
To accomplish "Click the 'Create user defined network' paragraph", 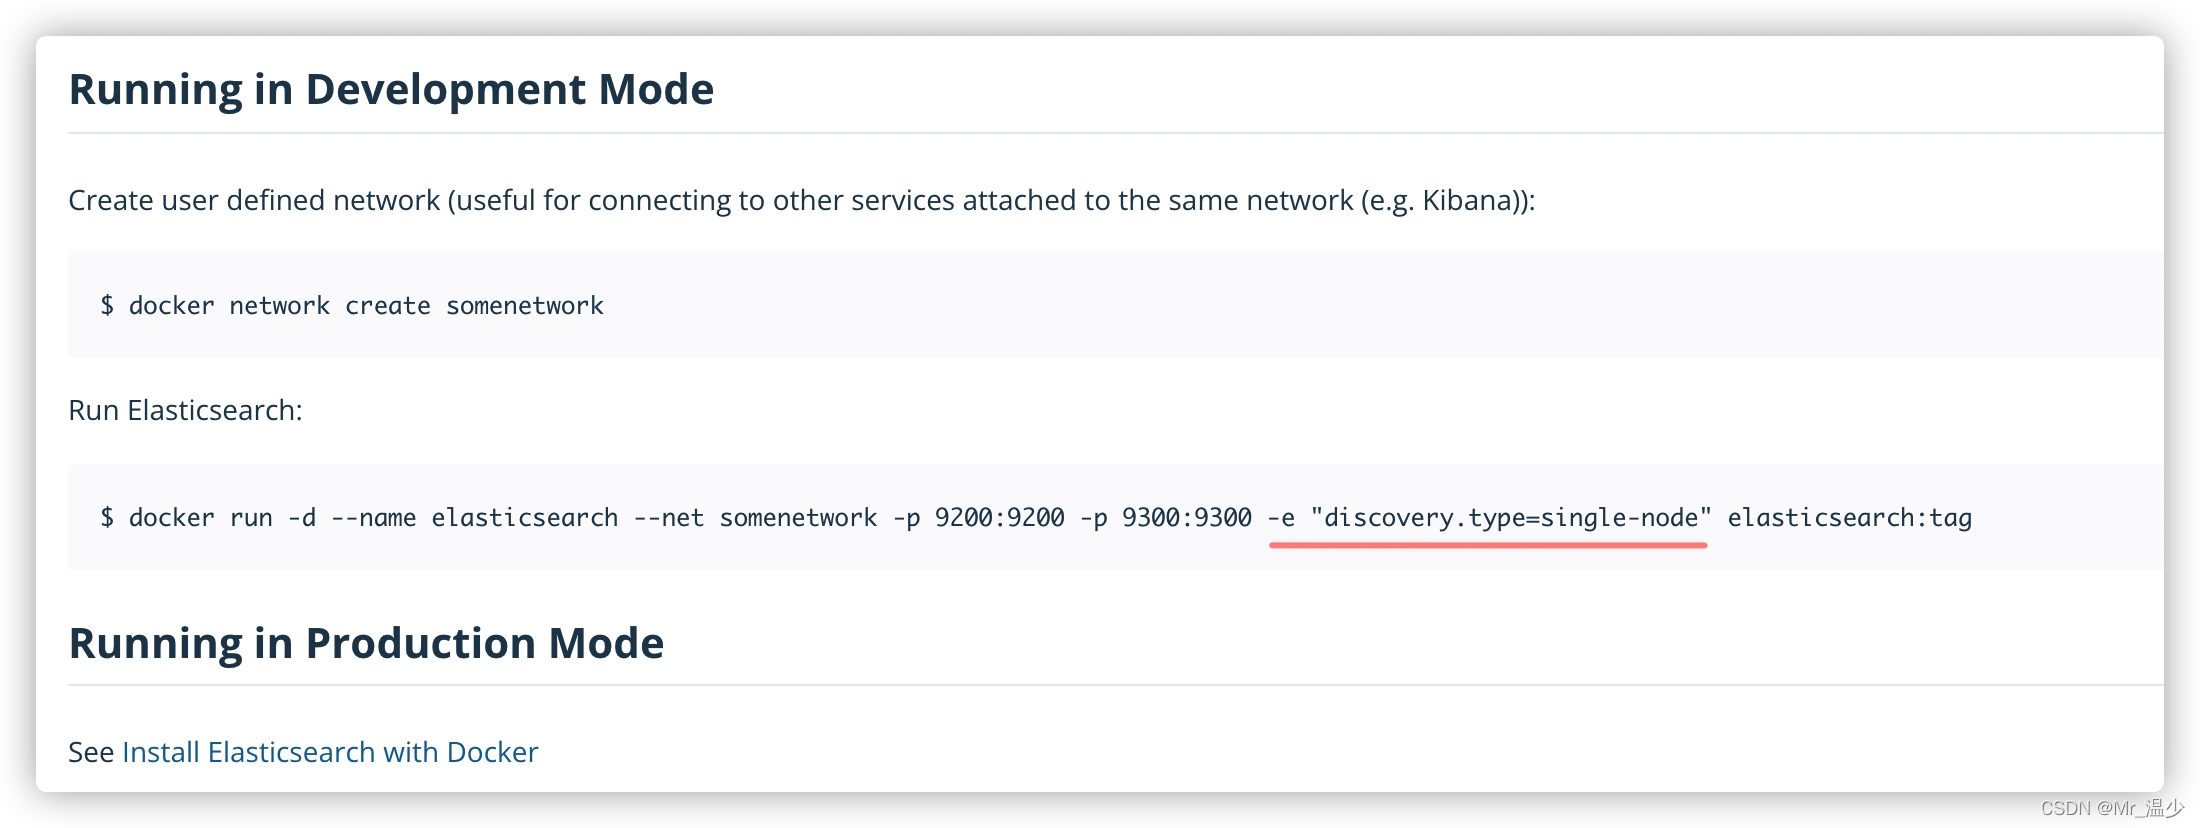I will click(802, 201).
